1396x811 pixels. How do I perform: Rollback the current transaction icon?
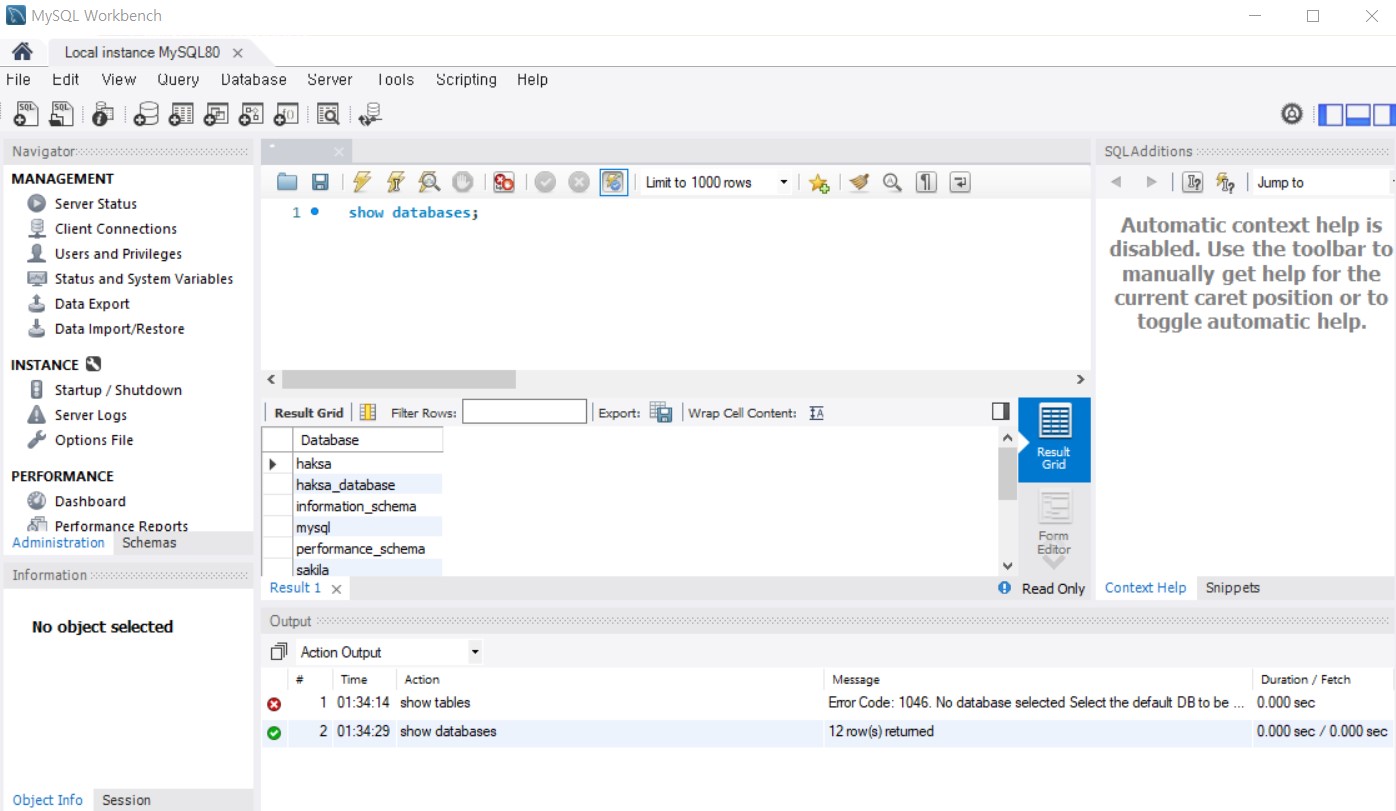click(579, 182)
